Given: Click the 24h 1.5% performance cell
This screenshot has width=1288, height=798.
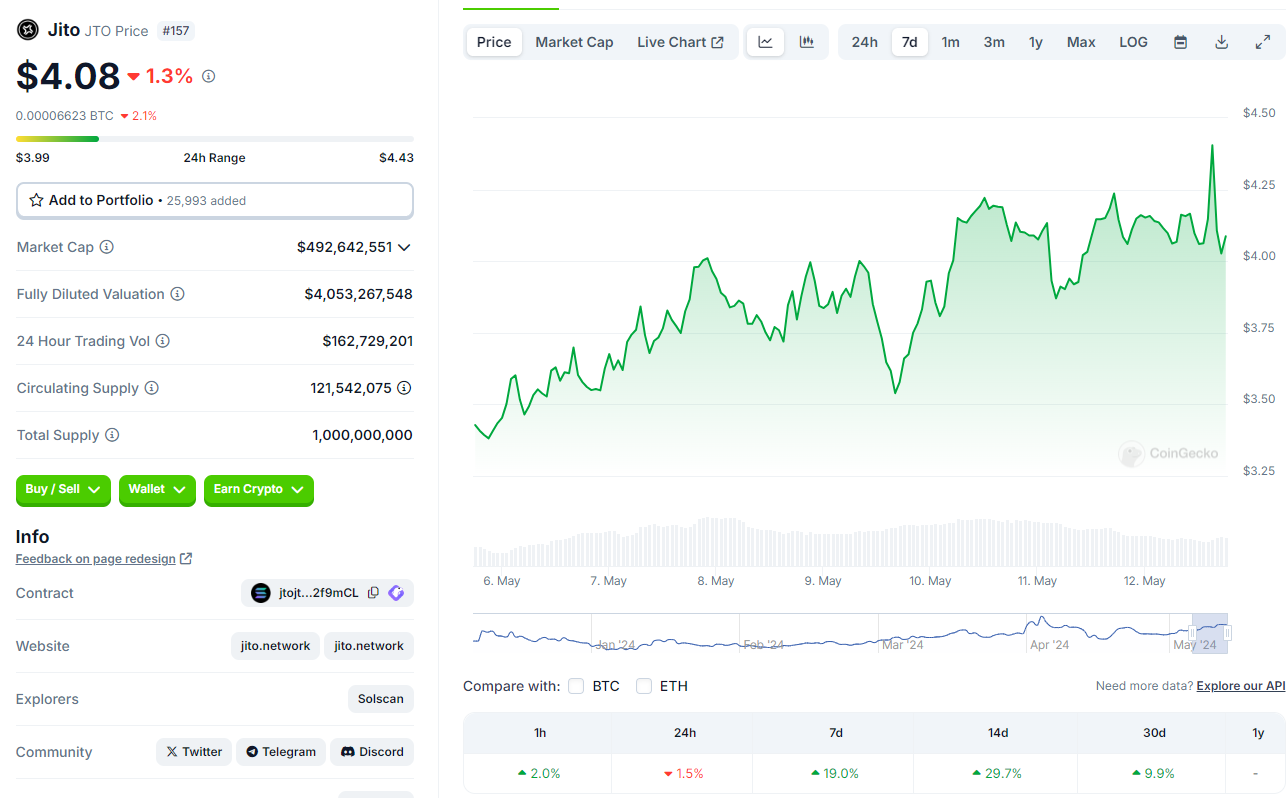Looking at the screenshot, I should coord(684,773).
